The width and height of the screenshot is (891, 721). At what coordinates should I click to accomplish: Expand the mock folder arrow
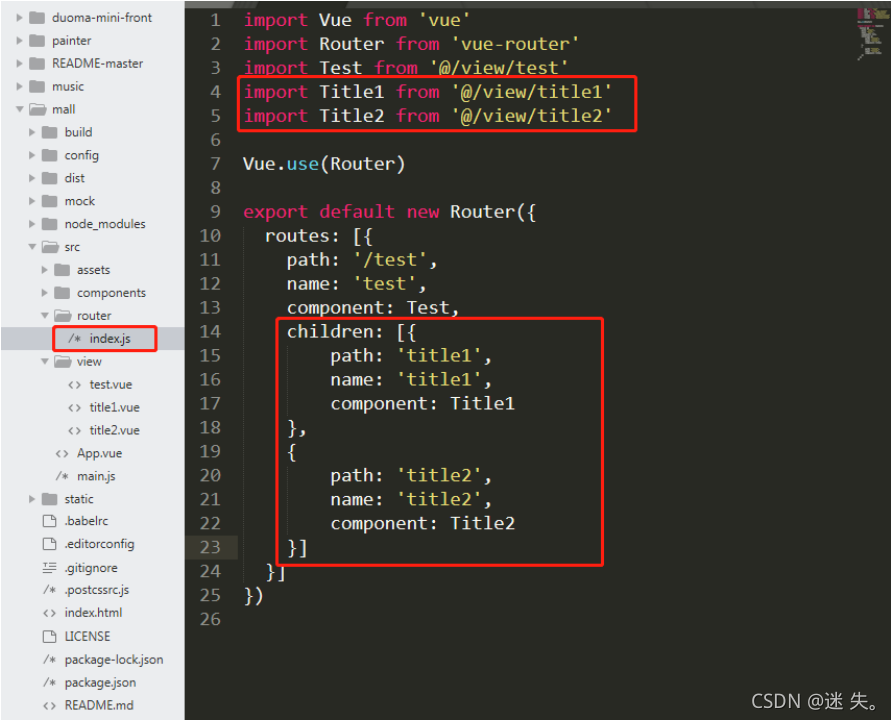click(x=32, y=201)
